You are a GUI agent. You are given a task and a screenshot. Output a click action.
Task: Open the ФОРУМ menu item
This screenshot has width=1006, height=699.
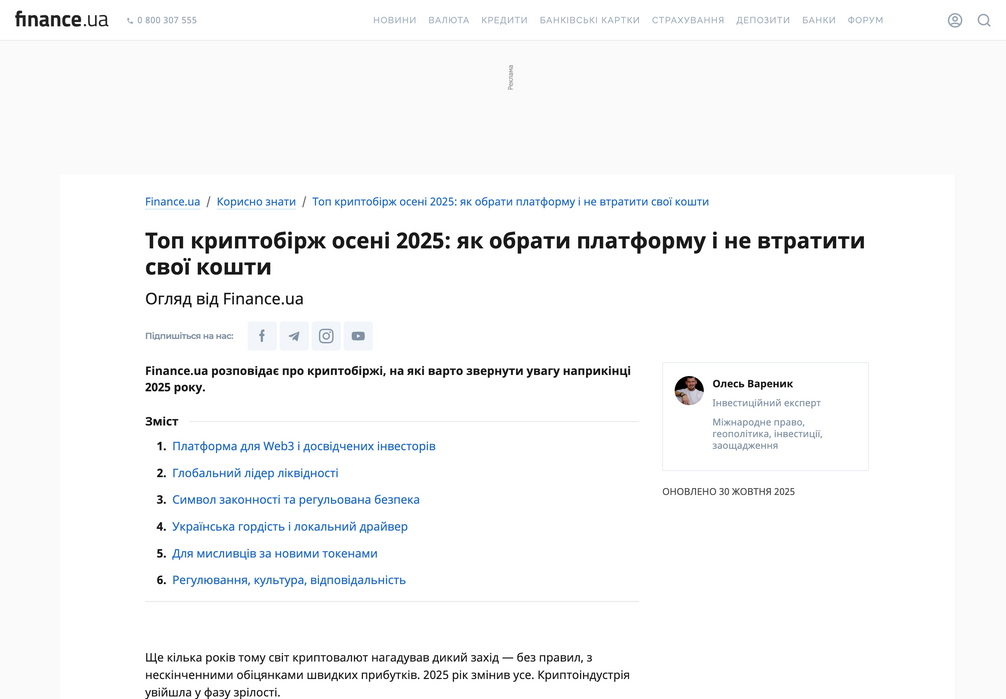pyautogui.click(x=865, y=21)
